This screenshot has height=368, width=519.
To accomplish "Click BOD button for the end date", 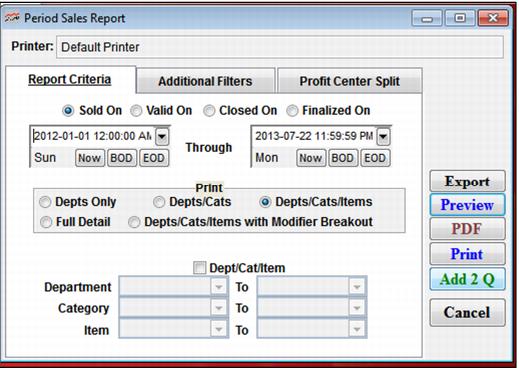I will 343,158.
